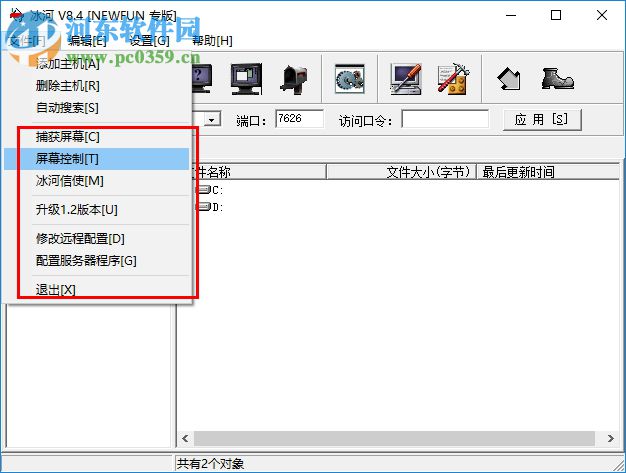
Task: Open the remote config screwdriver-monitor icon
Action: click(x=406, y=79)
